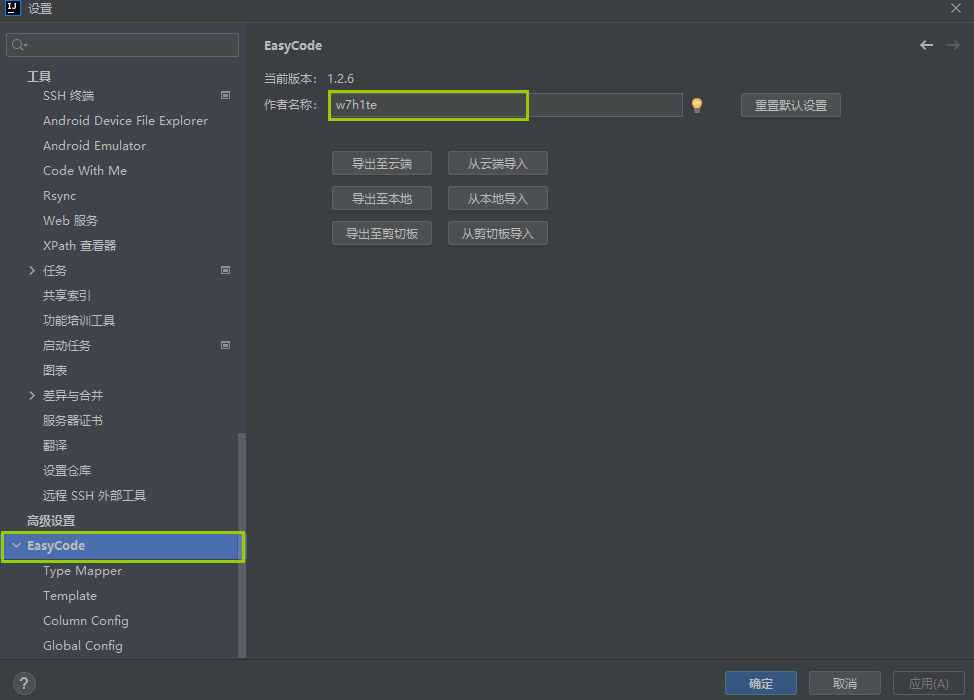
Task: Click 从本地导入 button
Action: pyautogui.click(x=498, y=199)
